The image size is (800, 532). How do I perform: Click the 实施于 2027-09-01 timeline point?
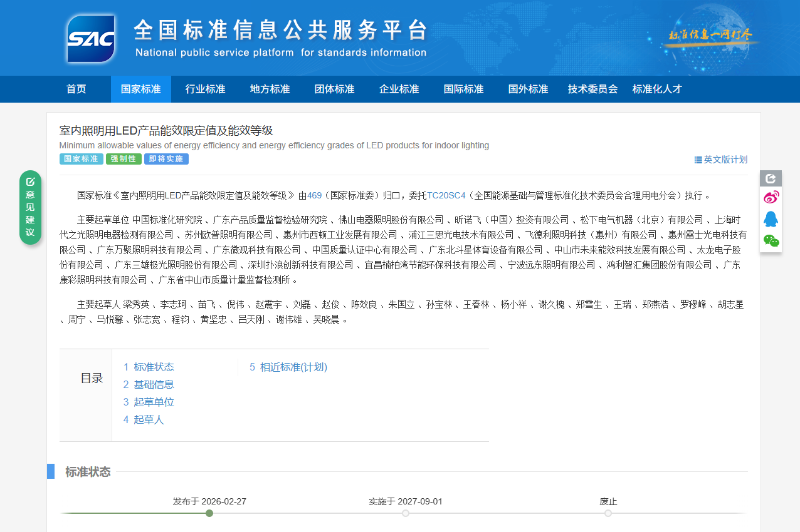[x=405, y=513]
